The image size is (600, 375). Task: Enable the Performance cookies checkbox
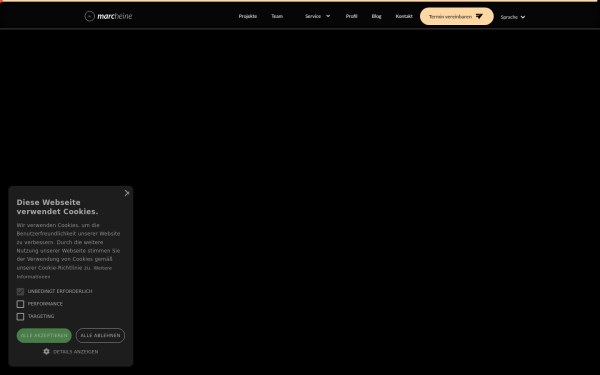(20, 304)
